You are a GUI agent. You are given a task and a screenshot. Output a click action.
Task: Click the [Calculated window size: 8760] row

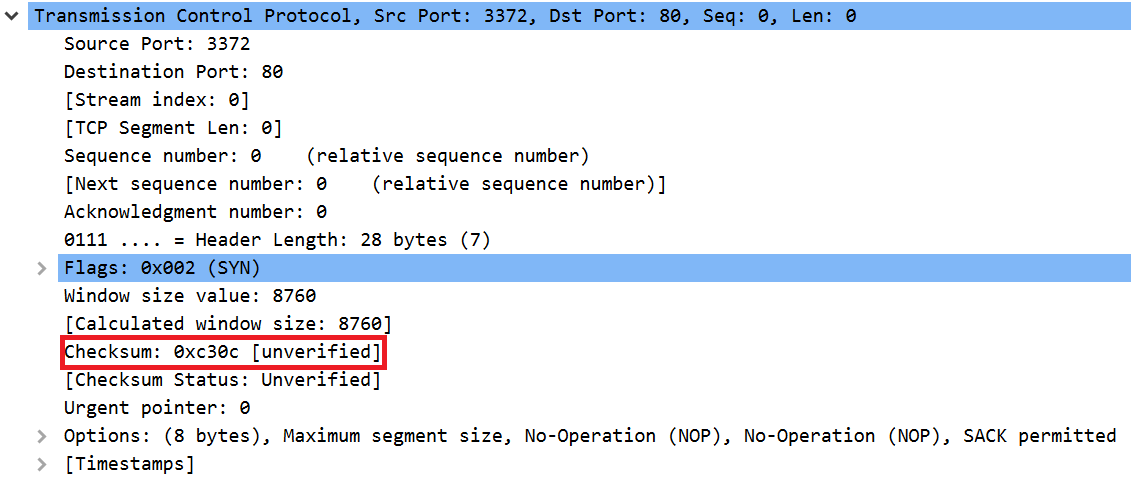coord(228,324)
